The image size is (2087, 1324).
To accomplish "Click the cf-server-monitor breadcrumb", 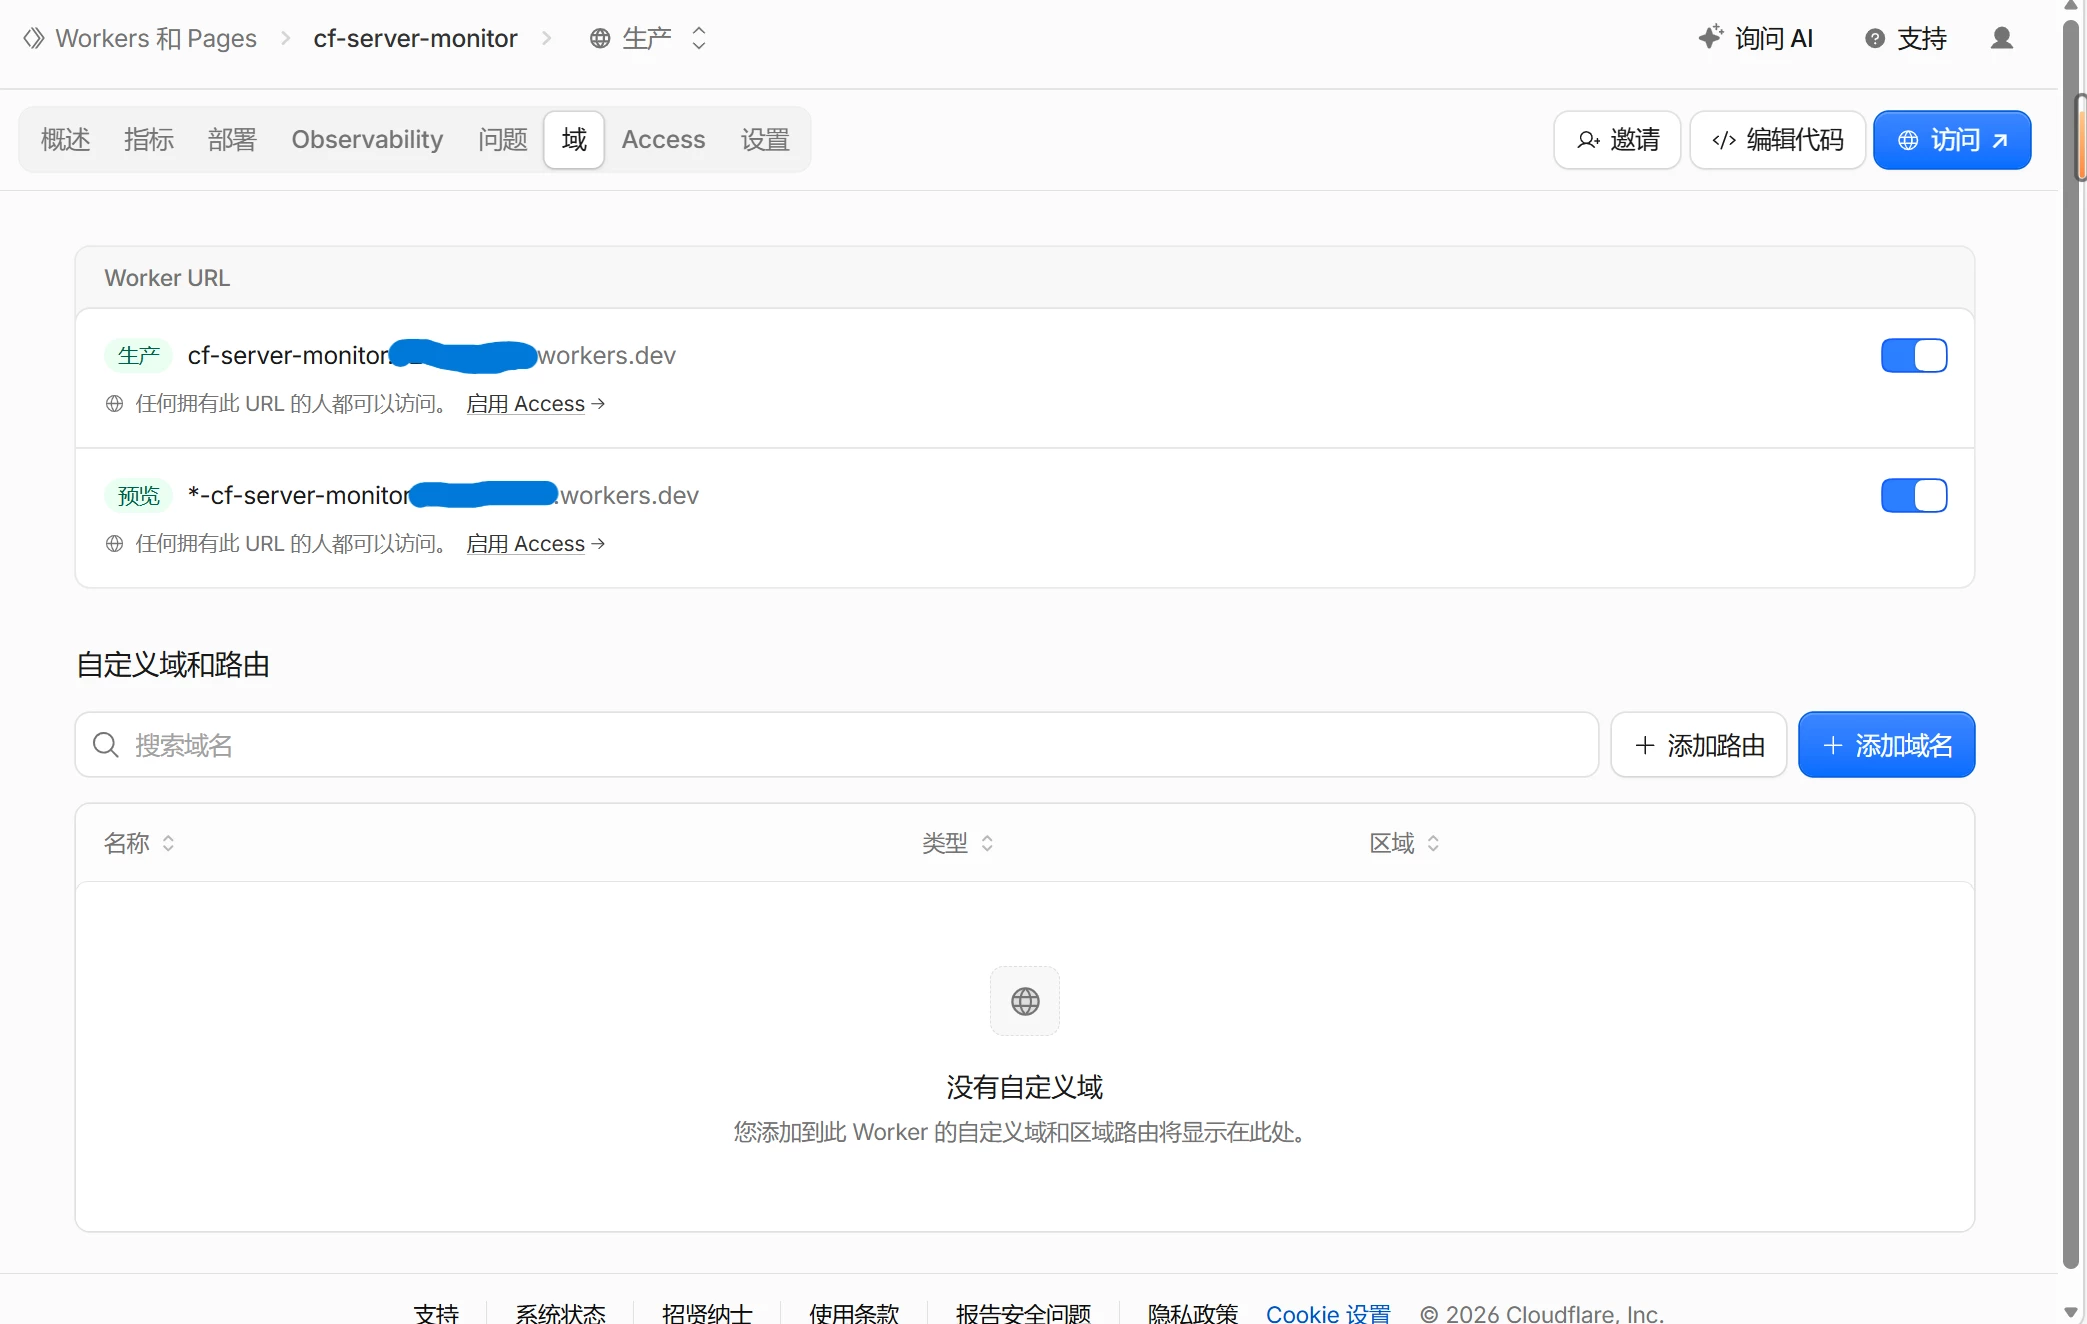I will pyautogui.click(x=415, y=38).
